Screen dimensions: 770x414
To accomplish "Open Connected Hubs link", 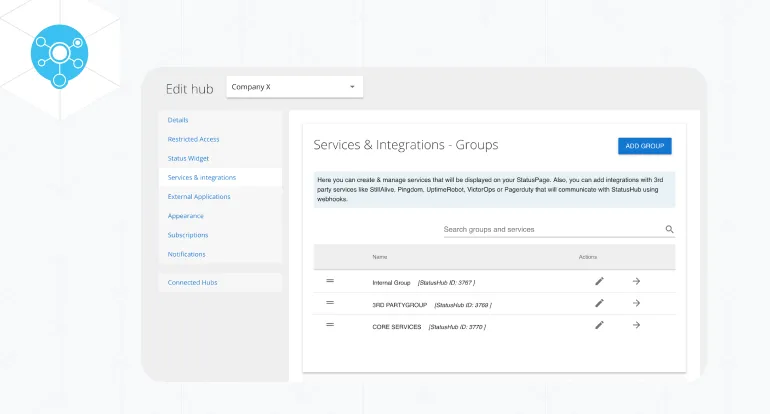I will point(192,282).
